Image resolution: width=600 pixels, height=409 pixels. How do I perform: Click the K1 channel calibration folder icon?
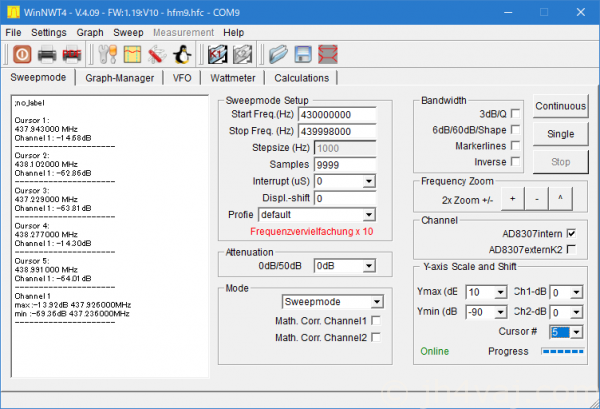(x=217, y=54)
